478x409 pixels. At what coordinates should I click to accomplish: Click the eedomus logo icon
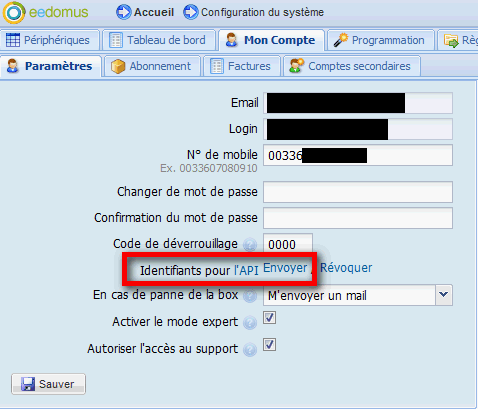pos(14,13)
